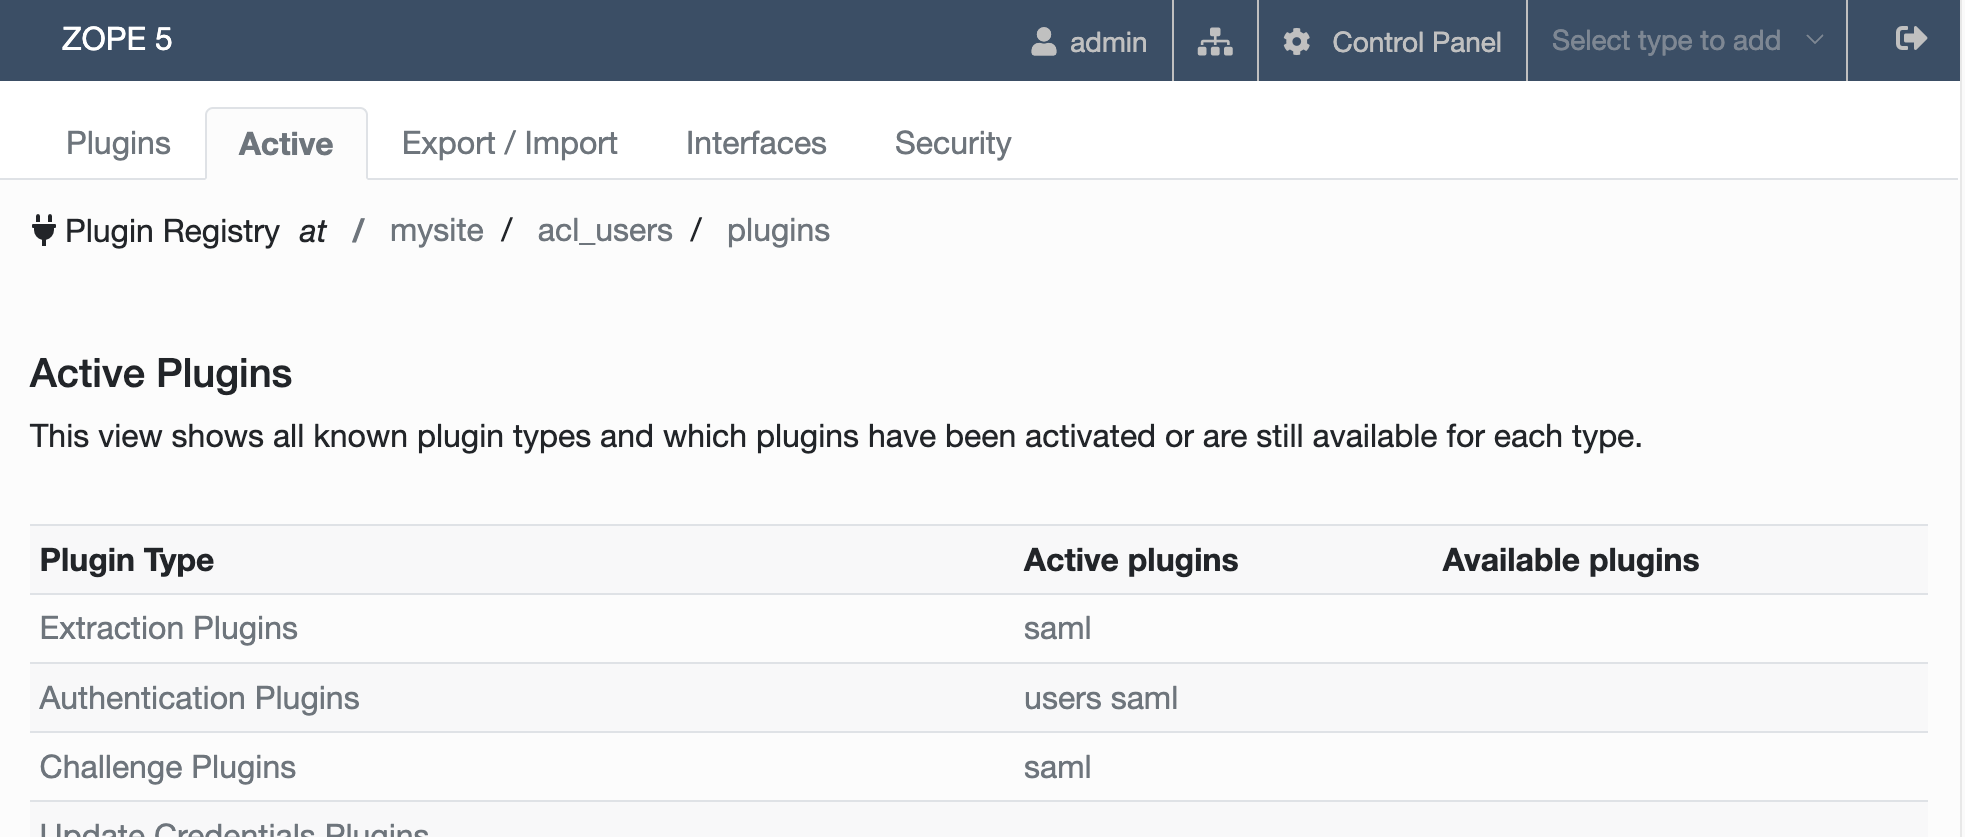1965x837 pixels.
Task: Open the Challenge Plugins type link
Action: click(x=168, y=767)
